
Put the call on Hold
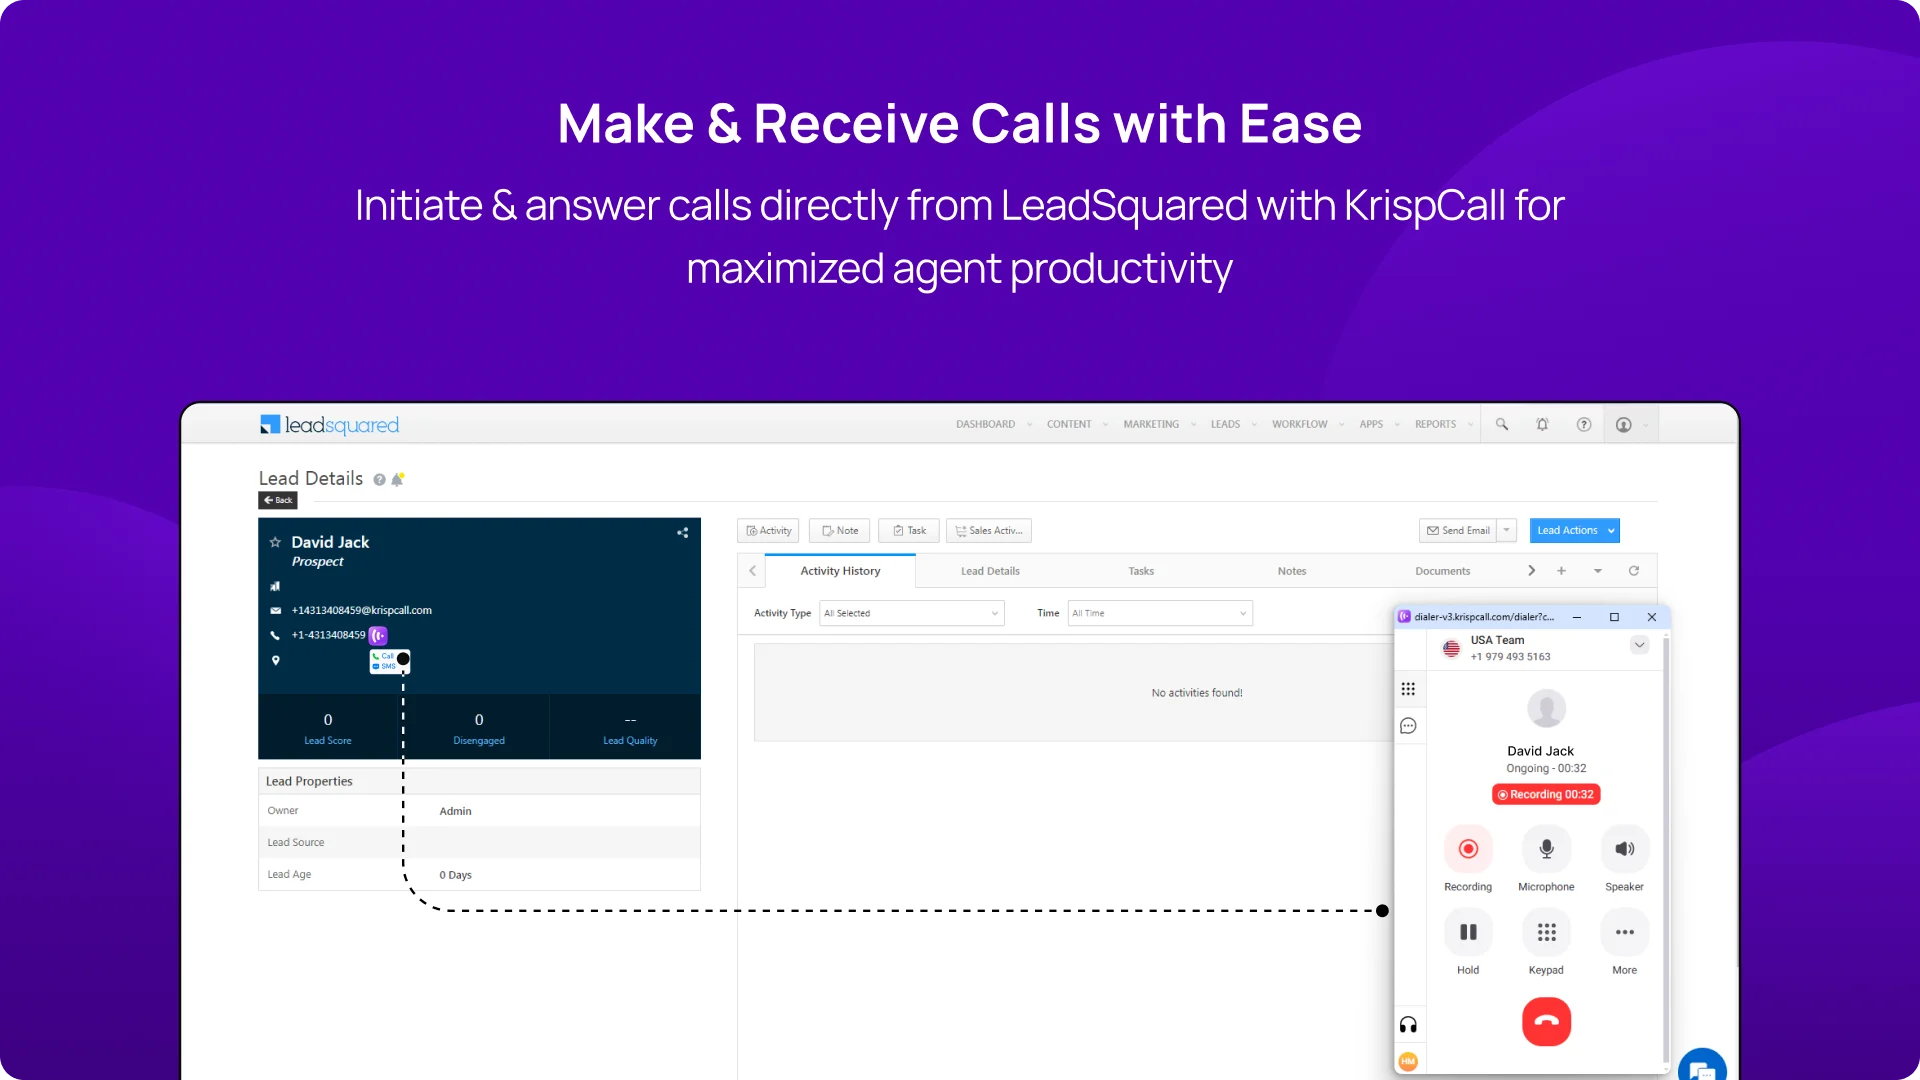(1468, 932)
